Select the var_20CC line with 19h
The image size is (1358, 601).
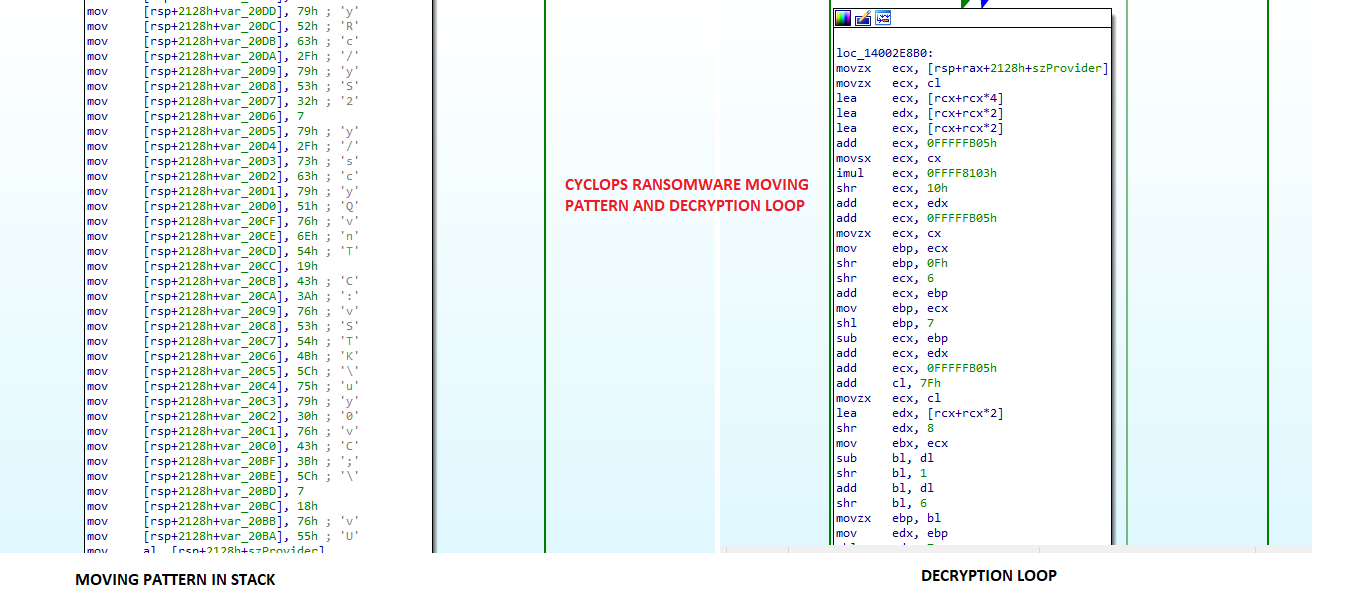(x=202, y=266)
